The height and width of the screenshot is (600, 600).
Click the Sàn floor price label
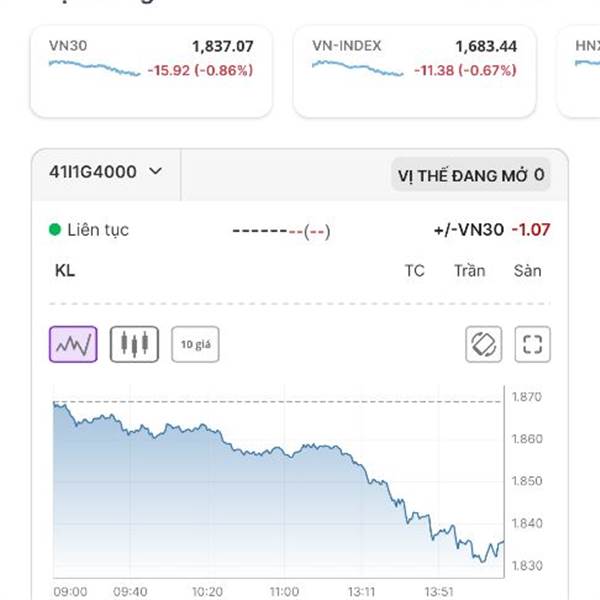coord(527,271)
